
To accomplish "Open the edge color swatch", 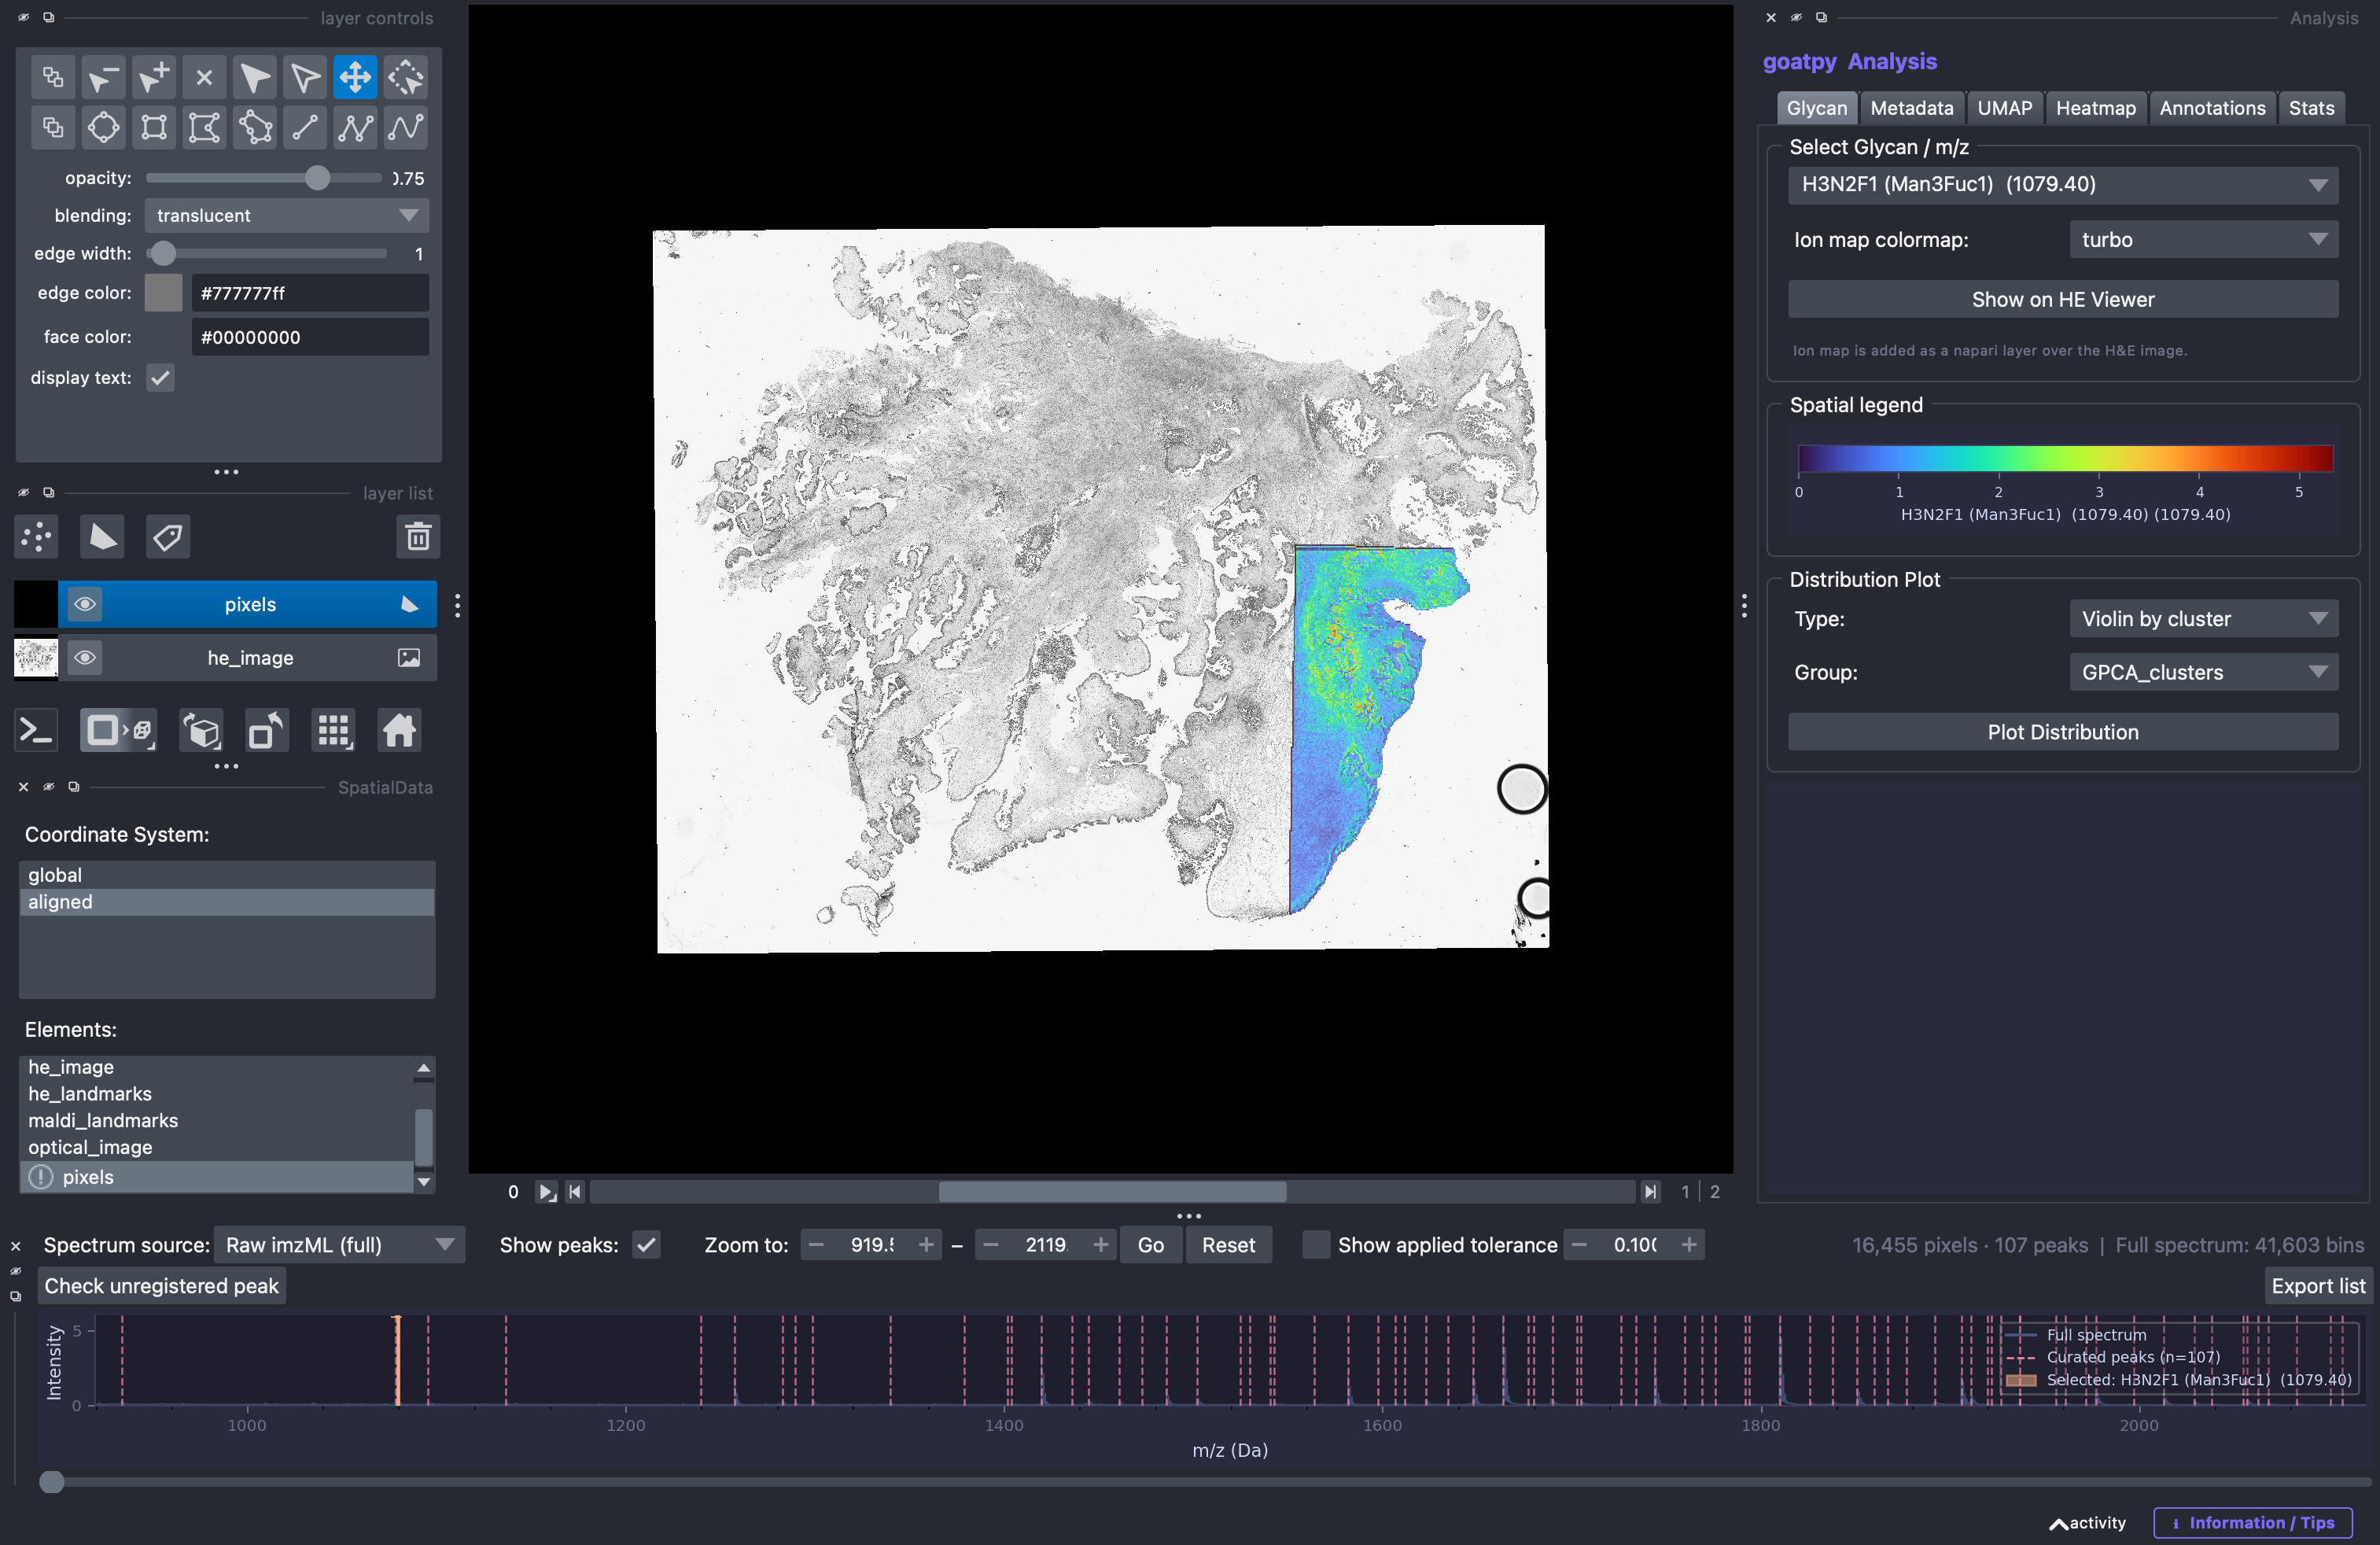I will click(x=163, y=293).
